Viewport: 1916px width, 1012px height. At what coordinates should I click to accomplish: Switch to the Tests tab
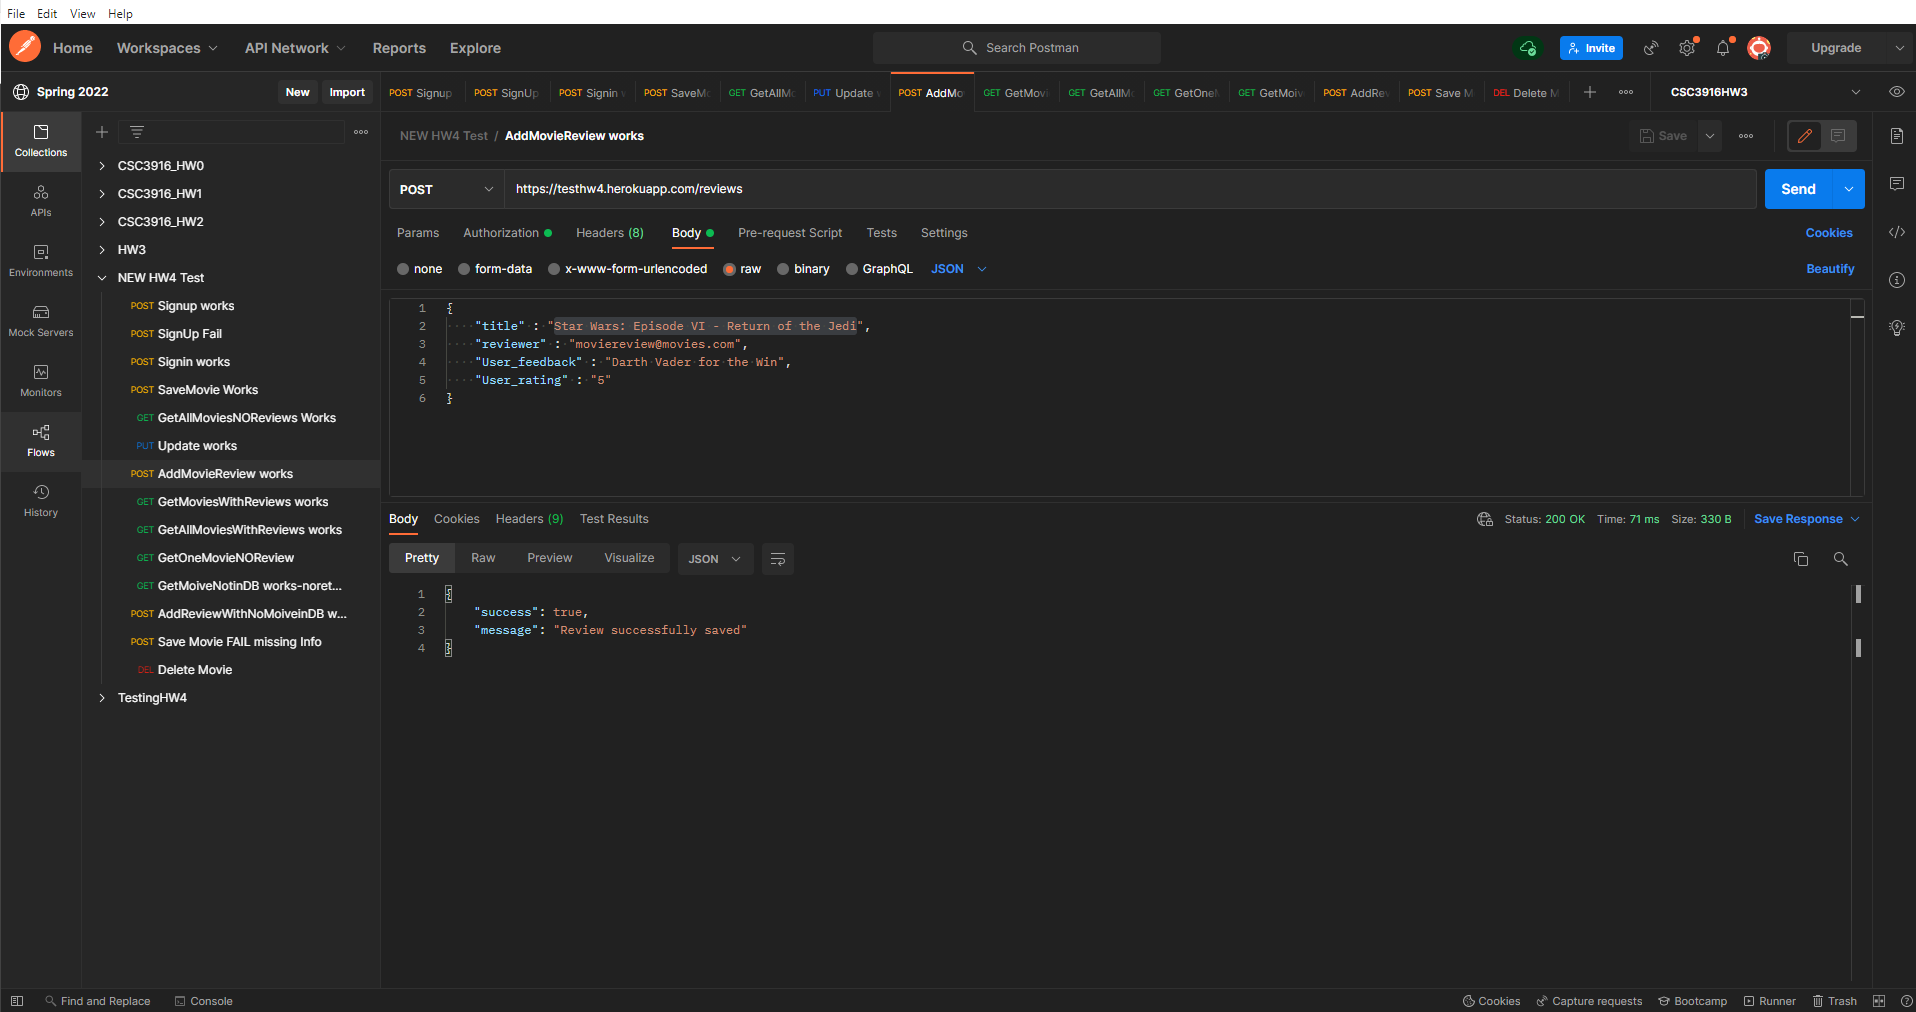(881, 233)
